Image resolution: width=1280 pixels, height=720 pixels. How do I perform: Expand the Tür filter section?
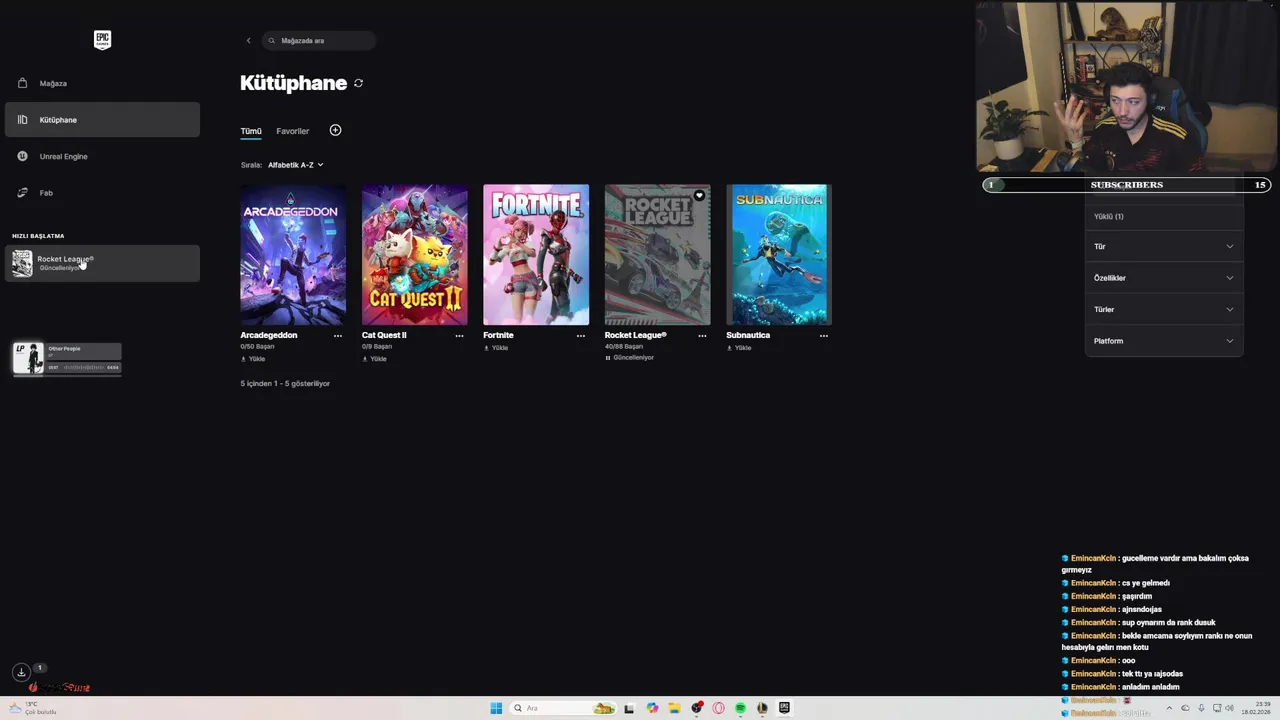coord(1164,246)
